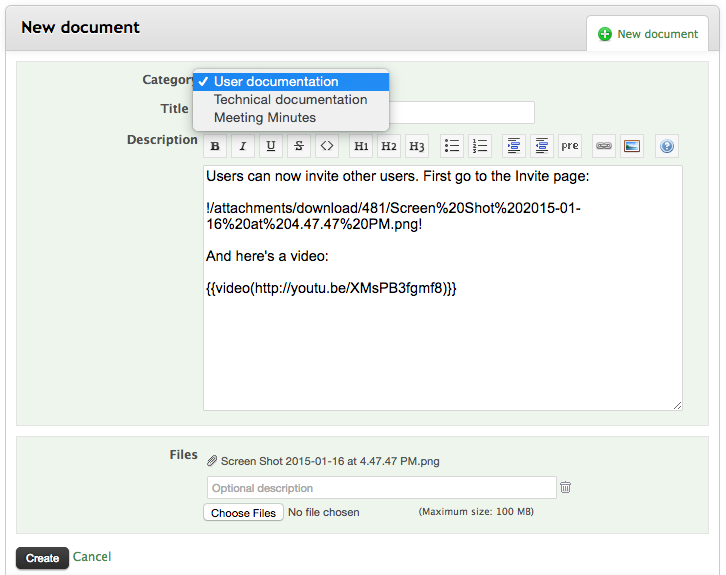726x575 pixels.
Task: Choose Meeting Minutes option
Action: pos(291,118)
